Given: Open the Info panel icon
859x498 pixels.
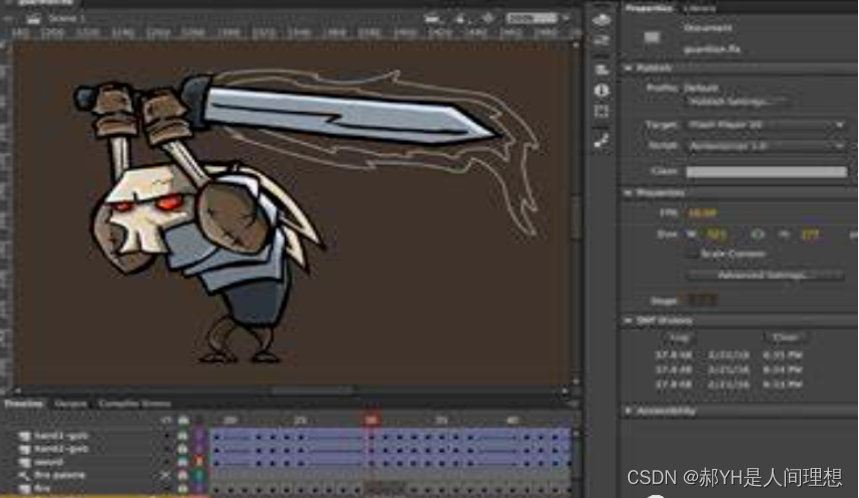Looking at the screenshot, I should coord(602,90).
